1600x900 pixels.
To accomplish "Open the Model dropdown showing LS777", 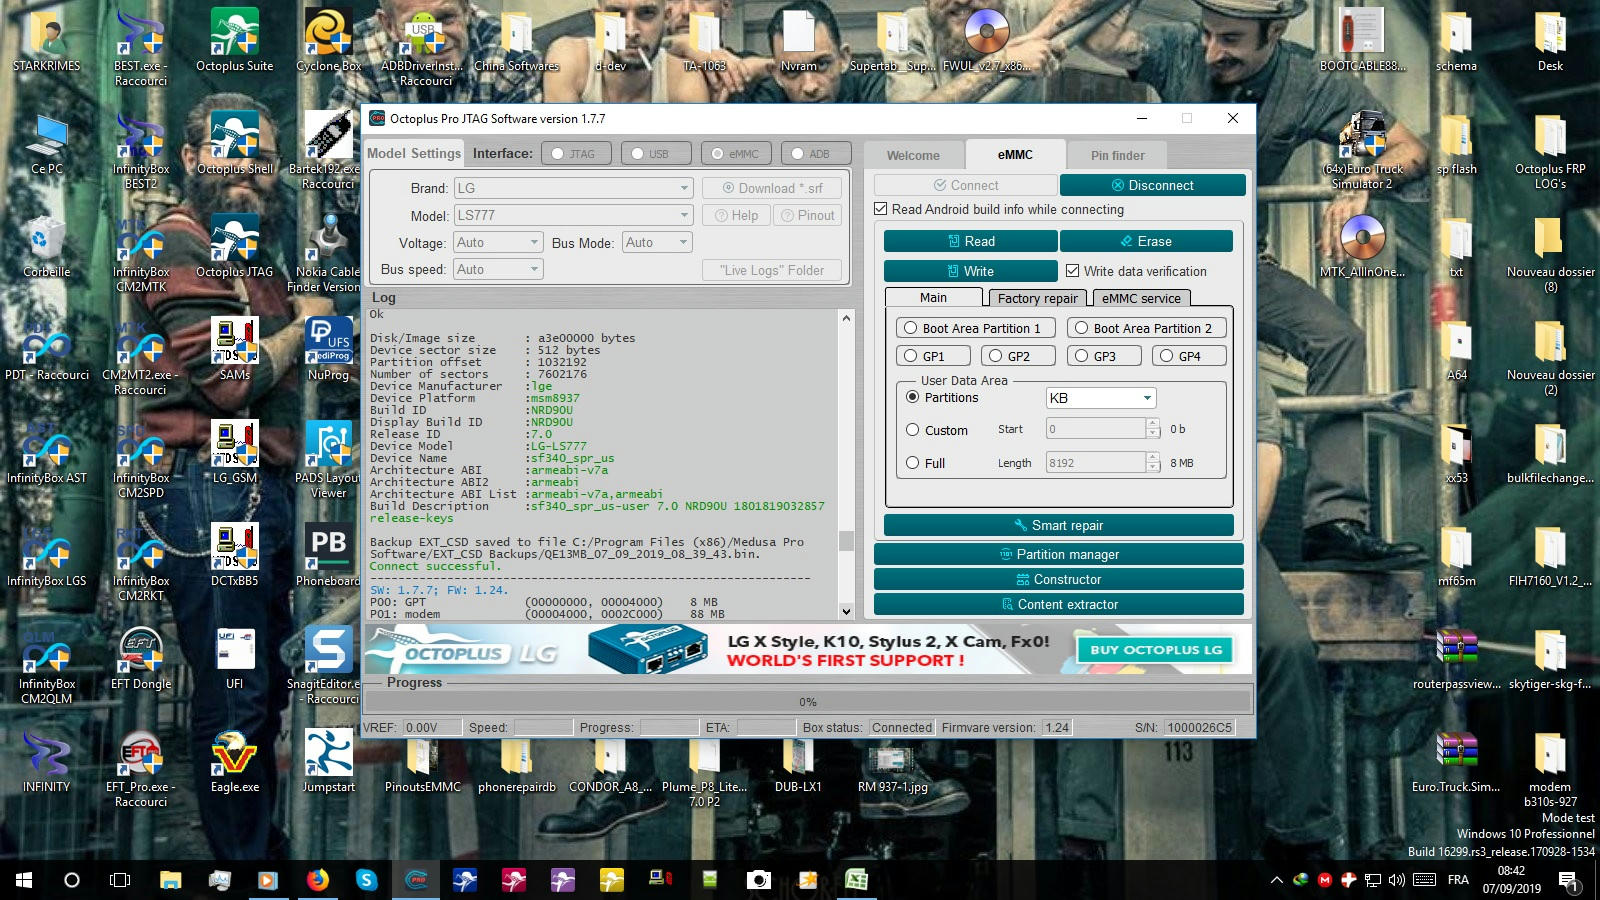I will click(x=573, y=215).
